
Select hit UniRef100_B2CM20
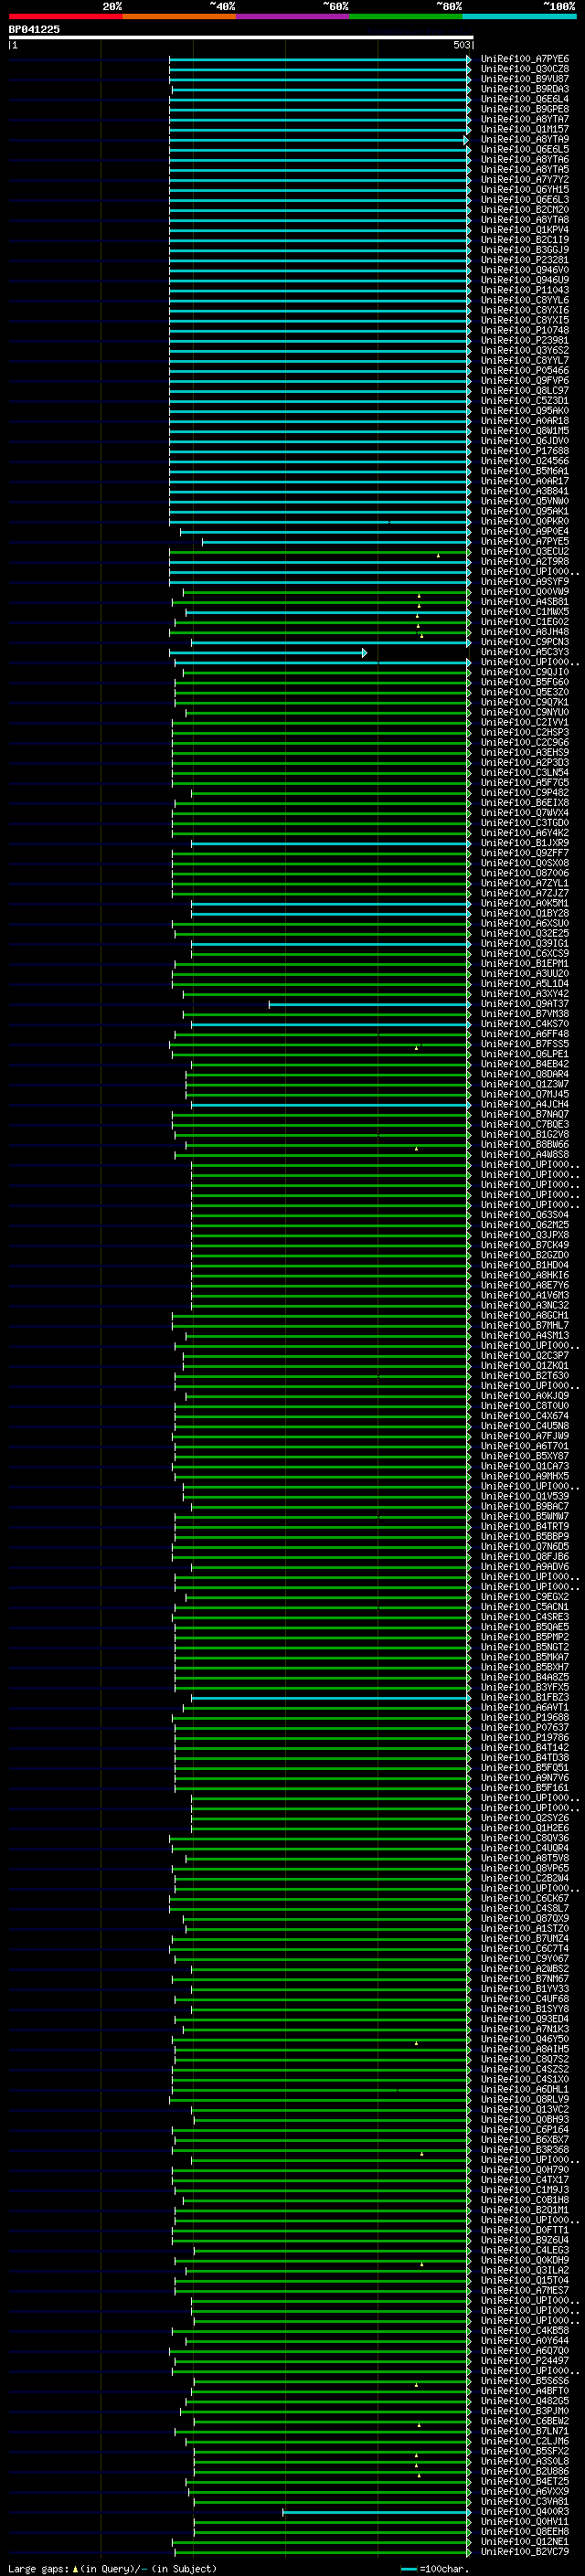coord(525,210)
